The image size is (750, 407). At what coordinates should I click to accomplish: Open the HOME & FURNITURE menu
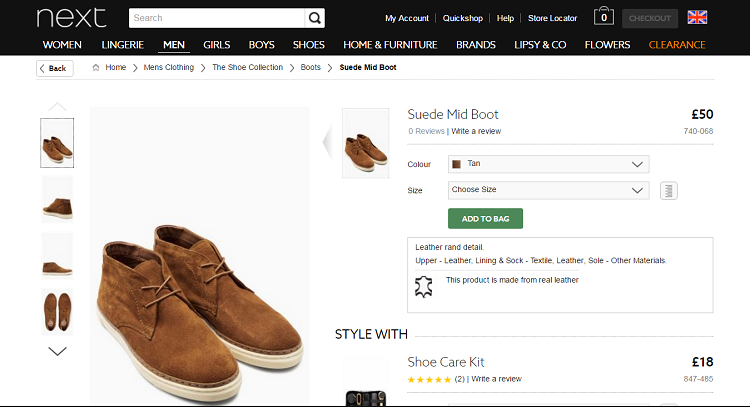point(390,45)
